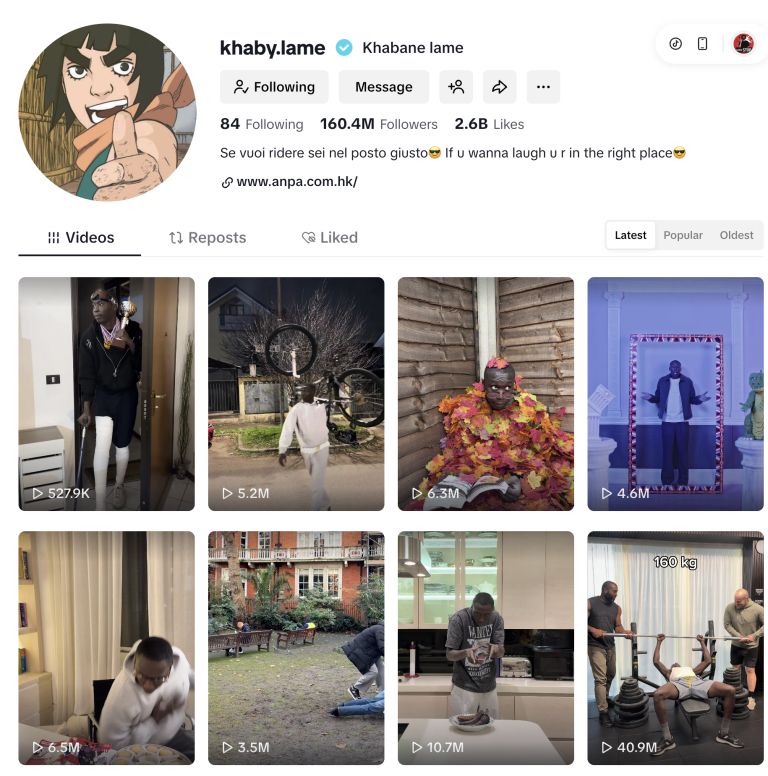The width and height of the screenshot is (768, 776).
Task: Select the Latest sort option
Action: (630, 235)
